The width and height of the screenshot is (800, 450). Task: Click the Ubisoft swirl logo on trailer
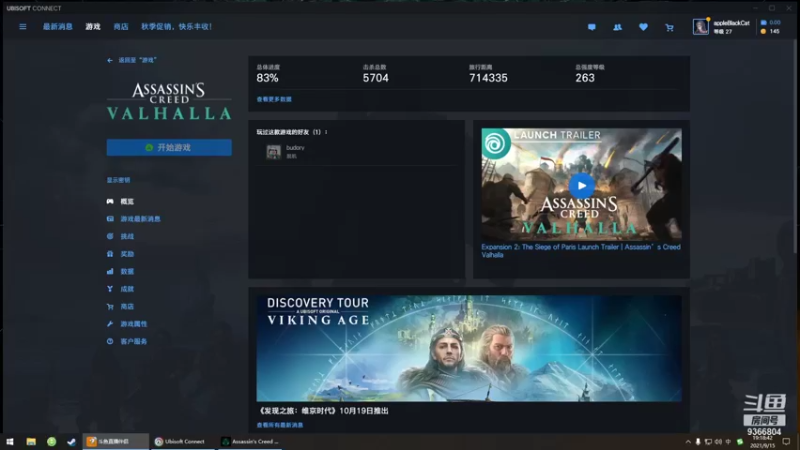495,144
